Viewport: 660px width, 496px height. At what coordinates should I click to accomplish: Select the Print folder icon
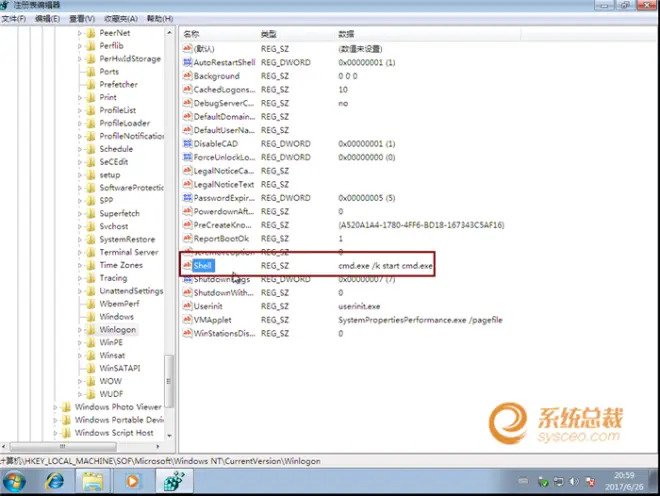click(90, 97)
